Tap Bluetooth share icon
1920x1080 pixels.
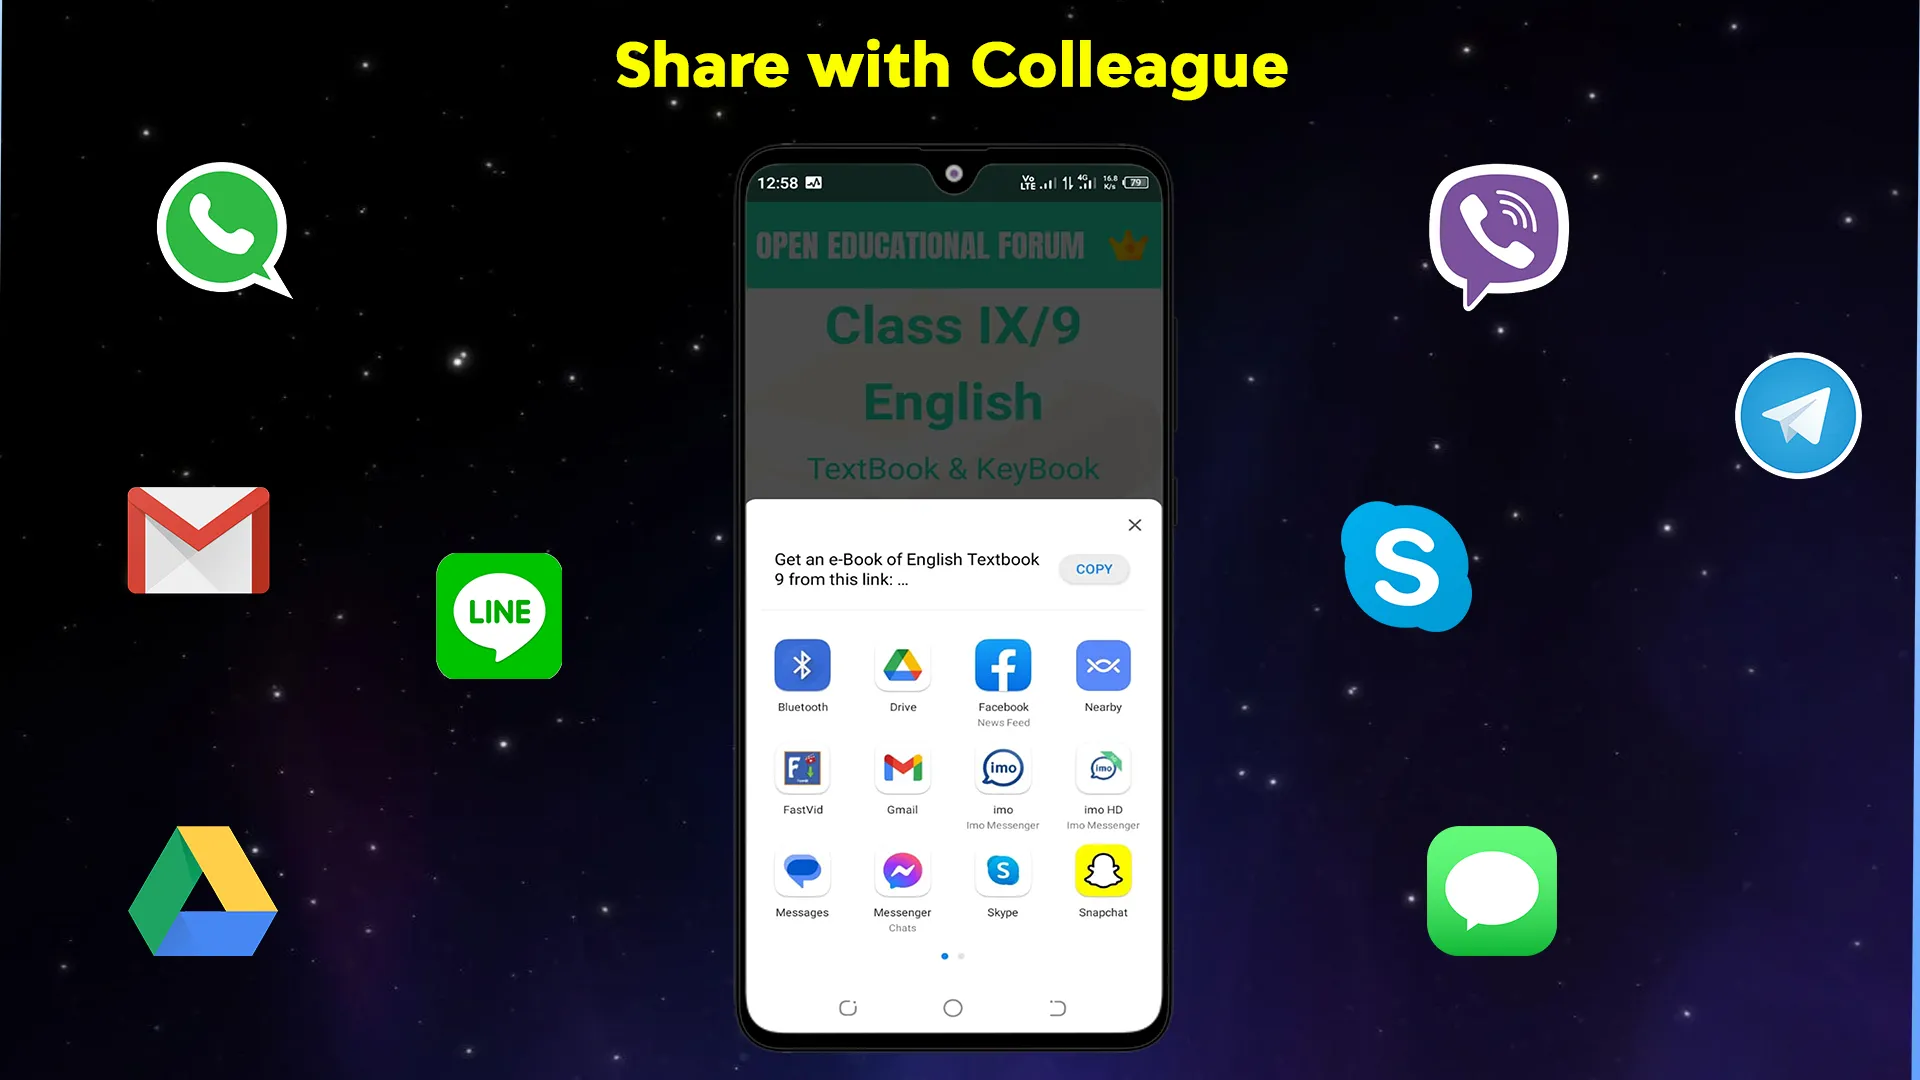[x=802, y=665]
